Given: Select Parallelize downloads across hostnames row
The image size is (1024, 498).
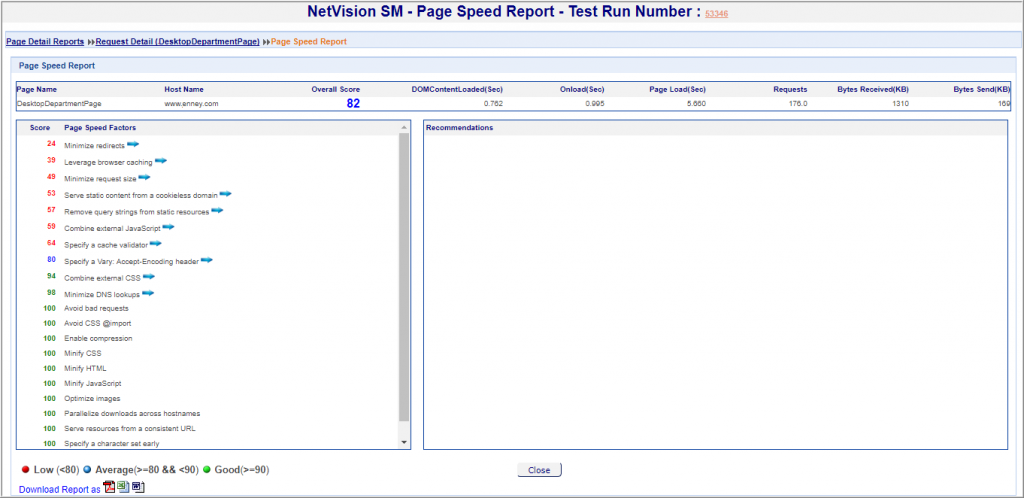Looking at the screenshot, I should pyautogui.click(x=132, y=414).
